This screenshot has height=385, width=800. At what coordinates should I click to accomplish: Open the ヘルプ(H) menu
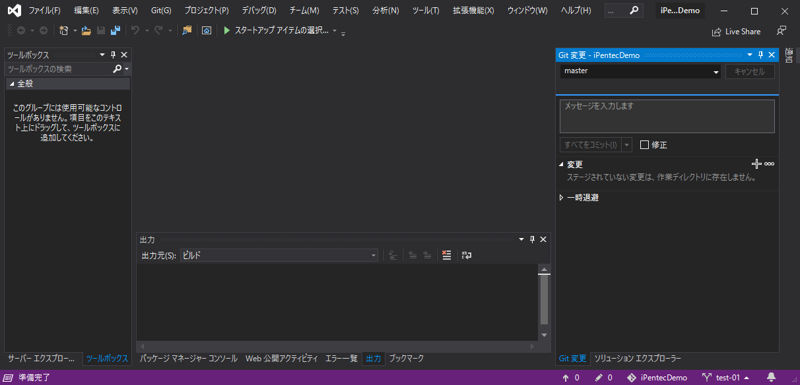[576, 10]
